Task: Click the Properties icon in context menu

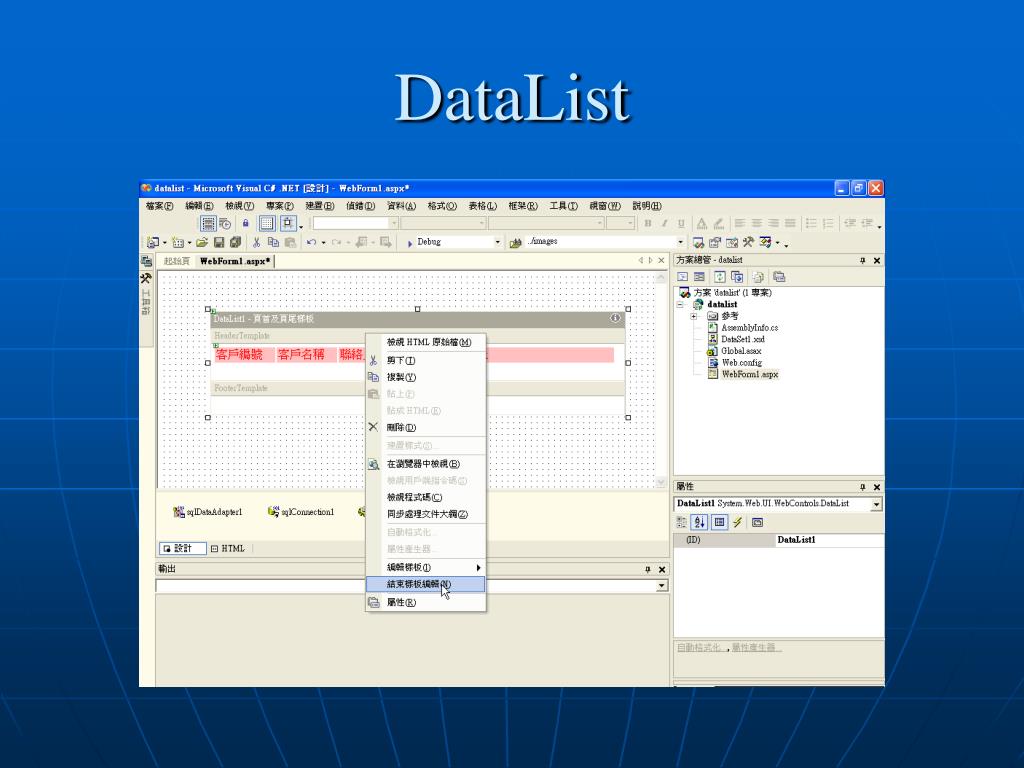Action: [374, 602]
